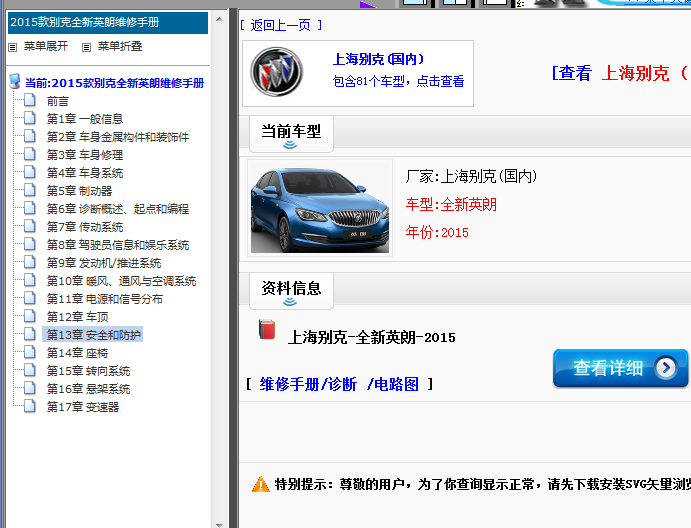Viewport: 691px width, 528px height.
Task: Open tree root 当前:2015款别克全新英朗维修手册
Action: 115,83
